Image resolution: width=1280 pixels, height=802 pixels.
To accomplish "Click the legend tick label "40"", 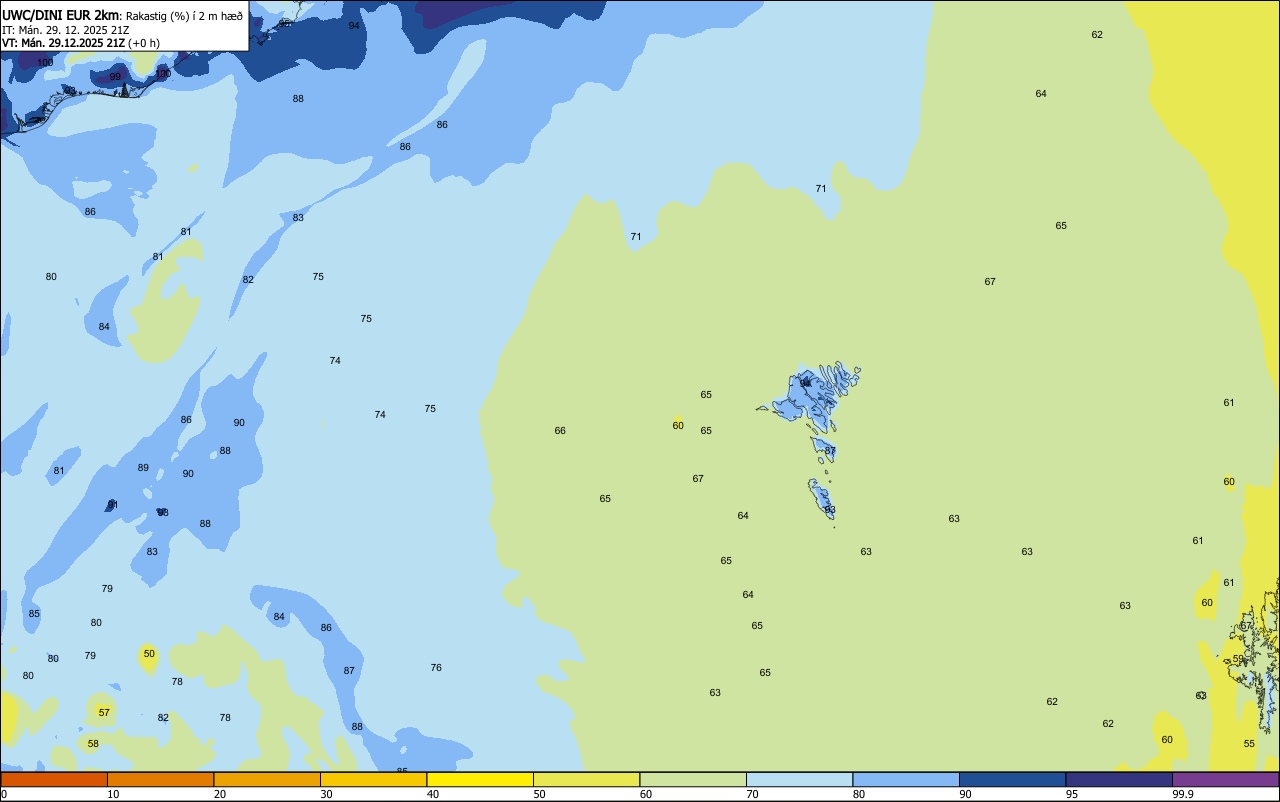I will [x=433, y=794].
